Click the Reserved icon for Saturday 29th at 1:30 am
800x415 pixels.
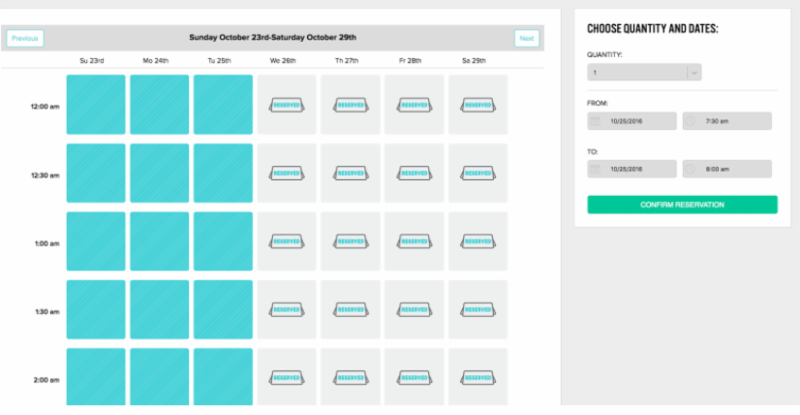pyautogui.click(x=477, y=309)
